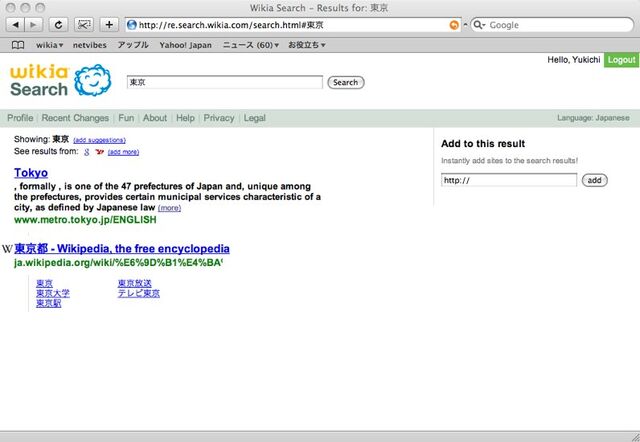Click the globe site icon in the address bar
Screen dimensions: 640x442
[x=131, y=25]
